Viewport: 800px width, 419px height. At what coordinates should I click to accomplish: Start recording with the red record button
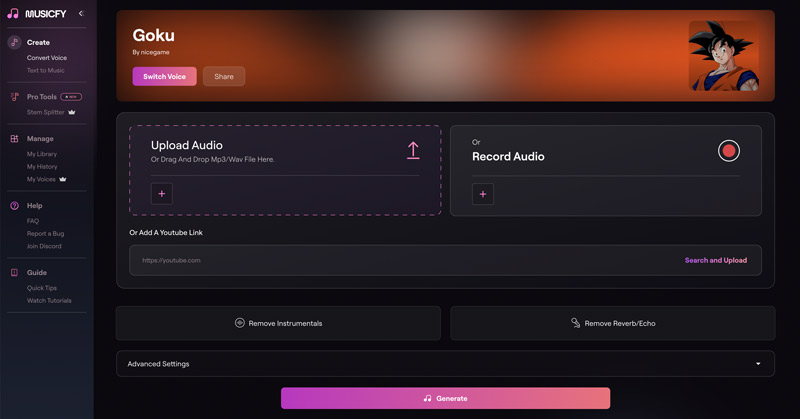click(x=729, y=151)
